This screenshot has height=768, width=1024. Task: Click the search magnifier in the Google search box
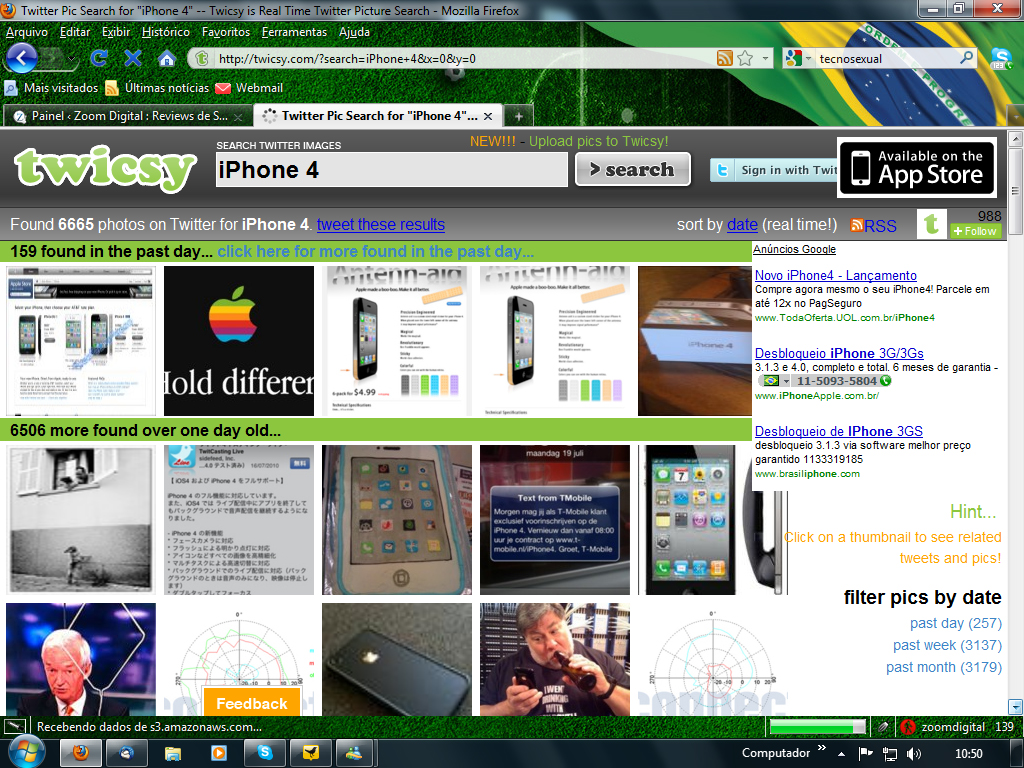click(x=967, y=57)
